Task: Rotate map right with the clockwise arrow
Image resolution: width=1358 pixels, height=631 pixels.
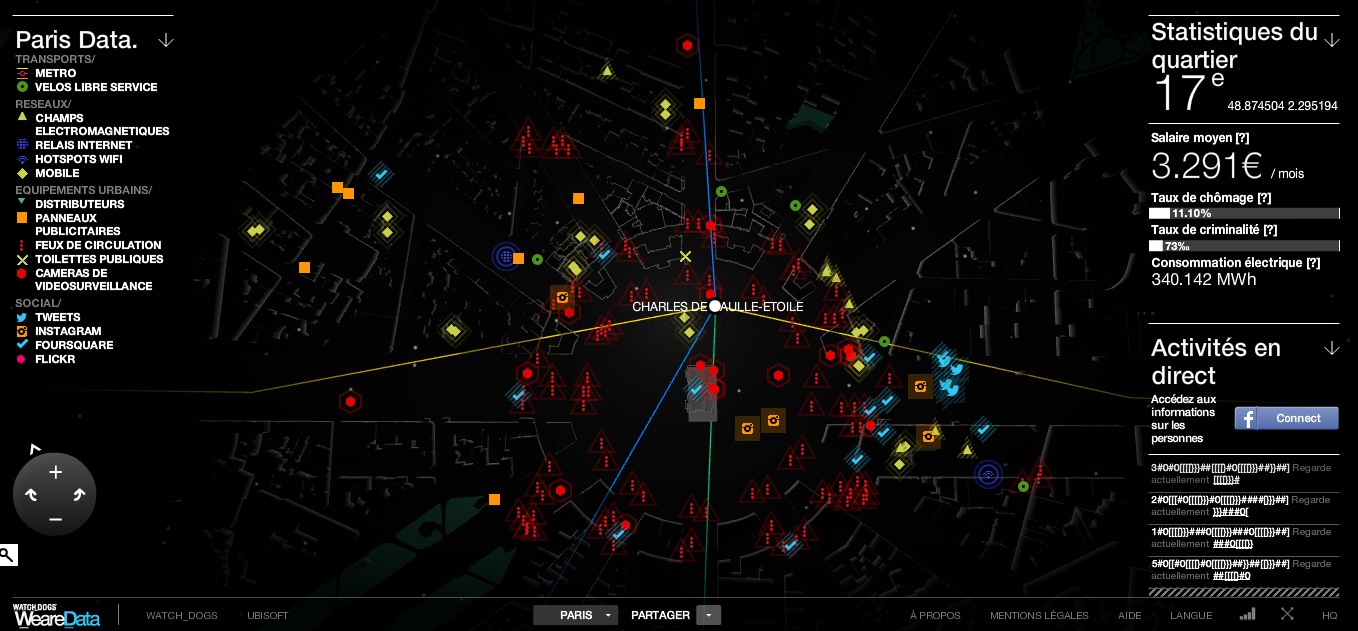Action: pyautogui.click(x=79, y=495)
